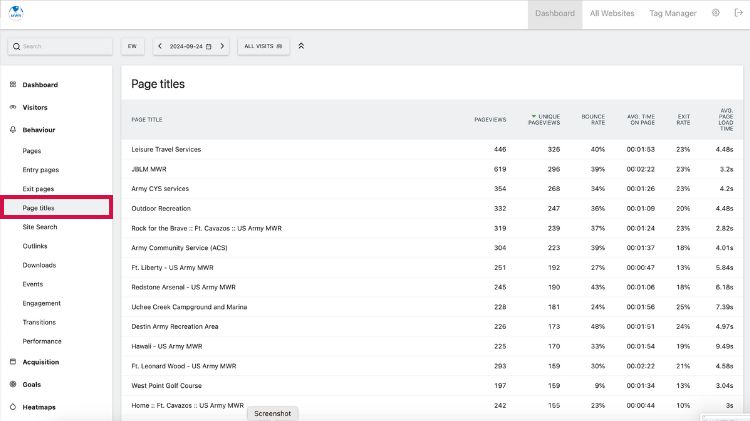
Task: Click the Ft. Liberty - US Army MWR row
Action: 432,267
